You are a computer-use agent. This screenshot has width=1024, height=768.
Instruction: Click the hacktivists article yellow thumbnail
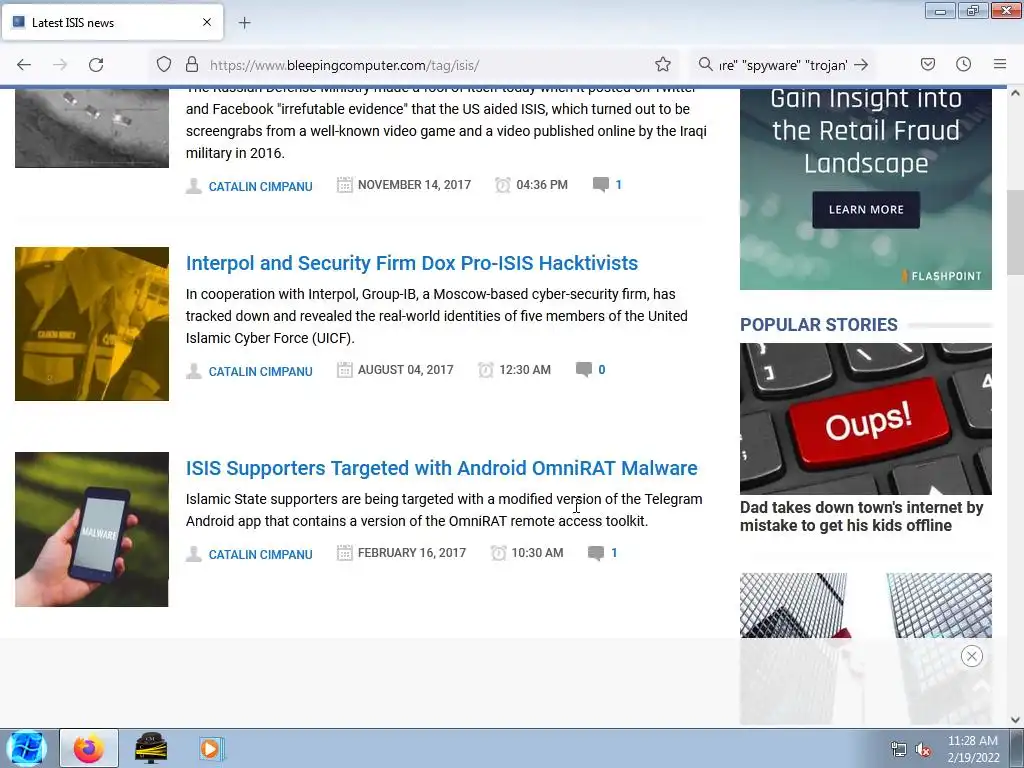(x=92, y=324)
